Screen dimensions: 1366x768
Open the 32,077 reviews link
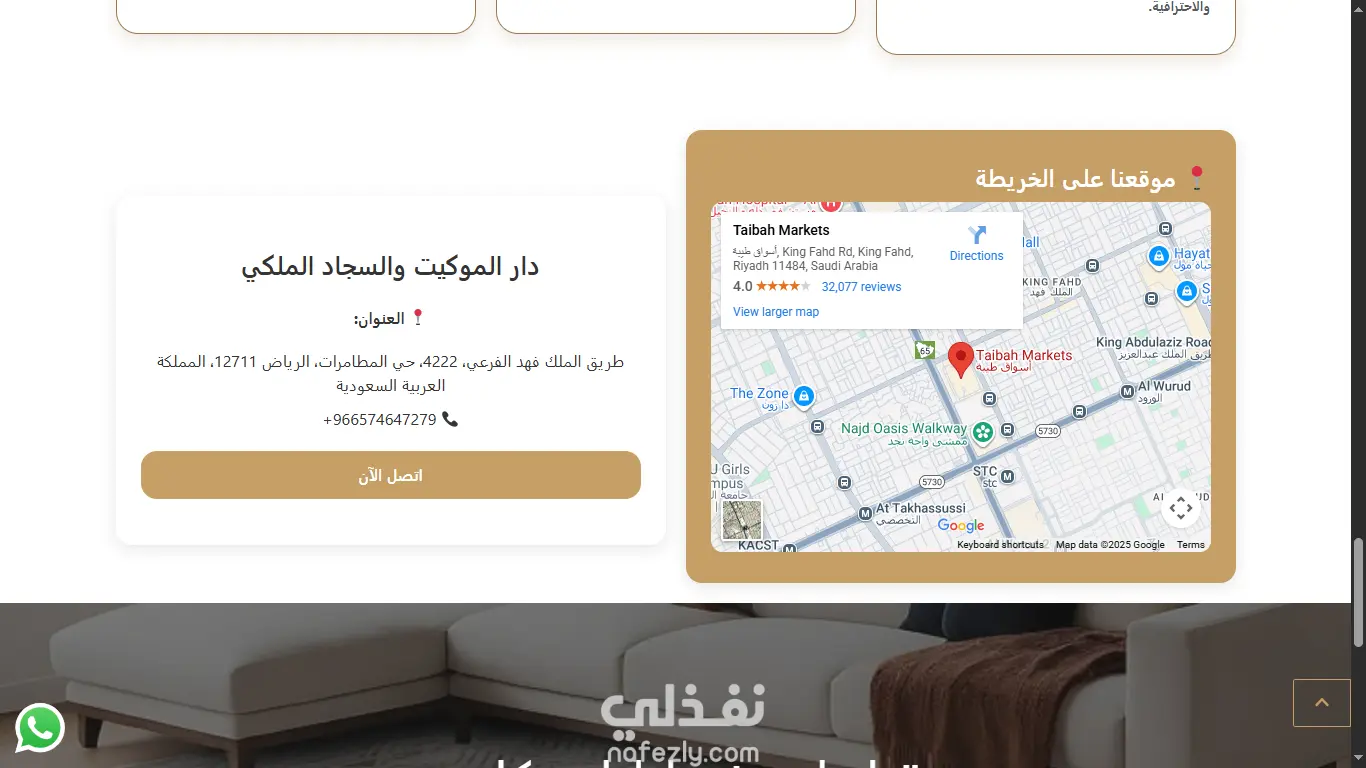(x=861, y=287)
